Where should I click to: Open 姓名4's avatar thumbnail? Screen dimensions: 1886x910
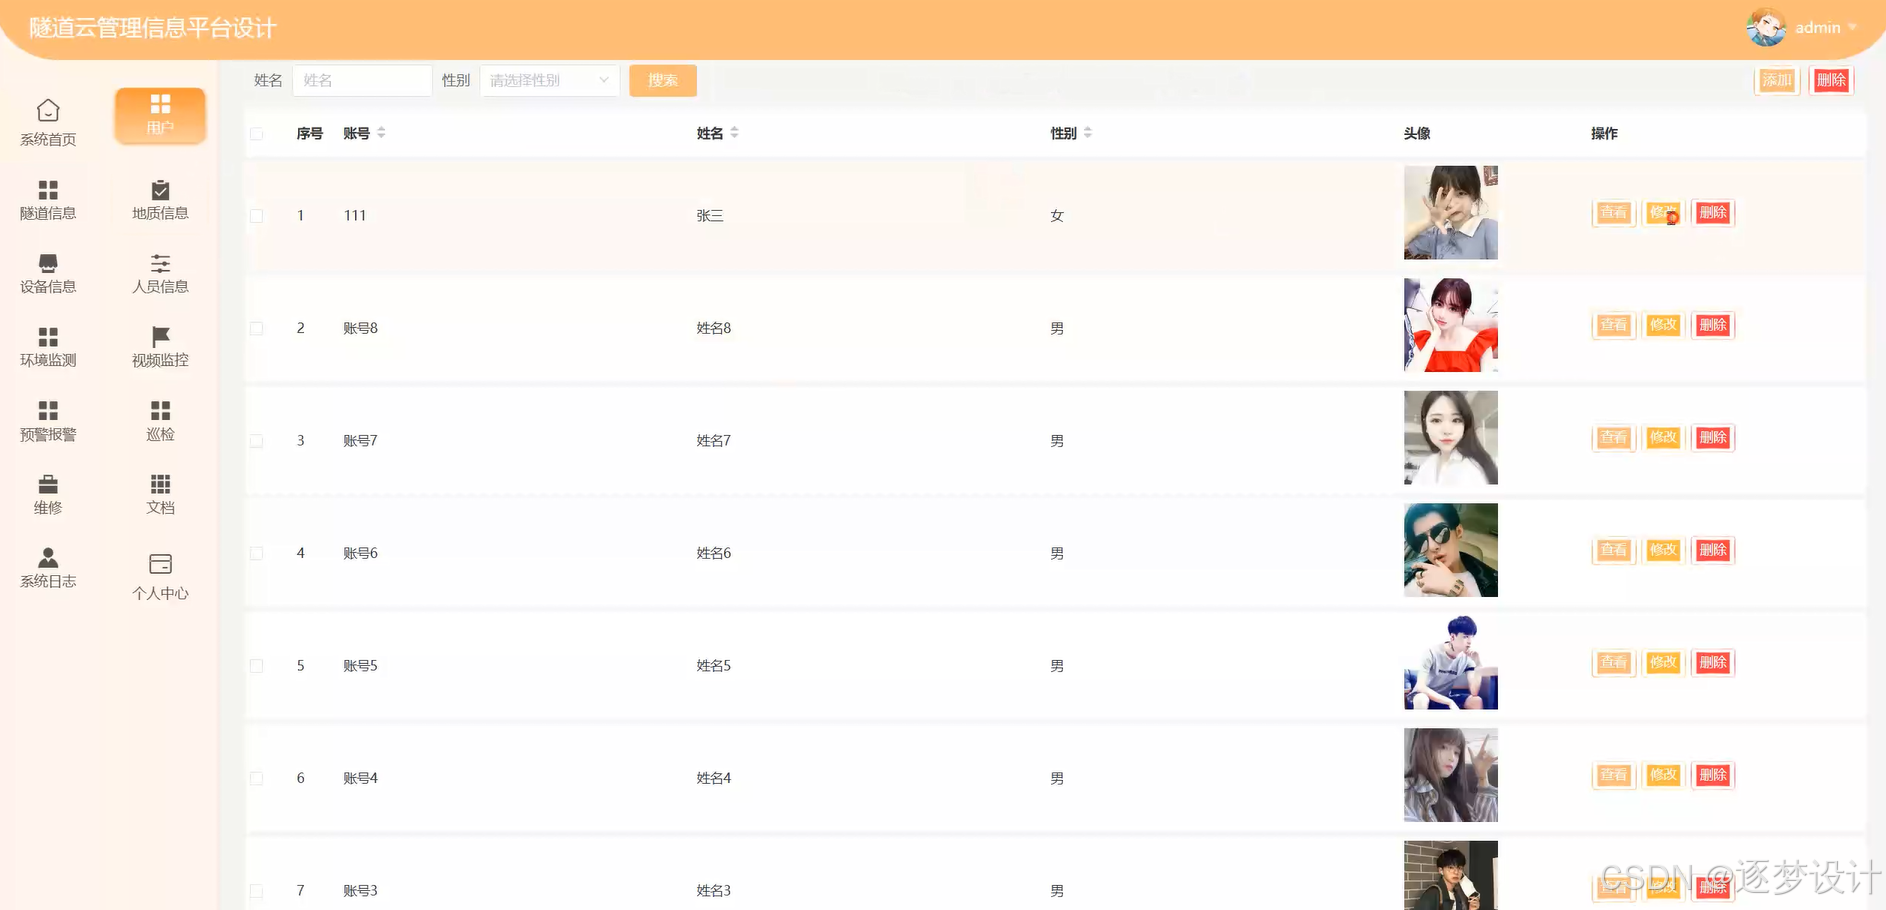tap(1451, 775)
